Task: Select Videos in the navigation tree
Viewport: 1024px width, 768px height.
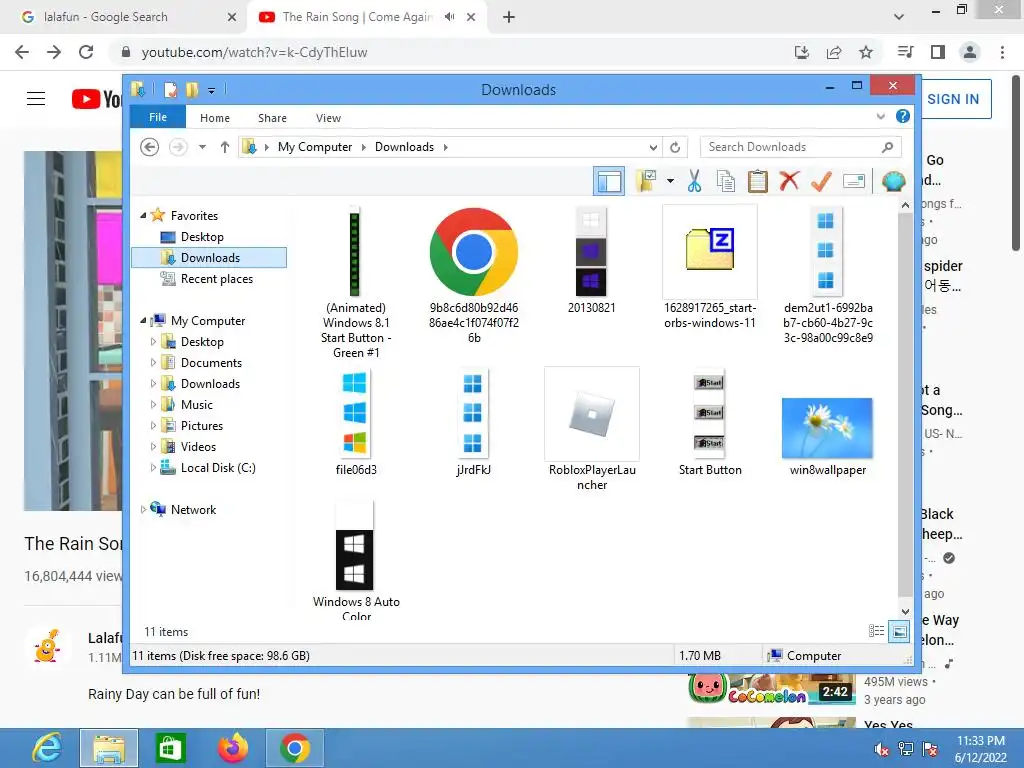Action: point(198,447)
